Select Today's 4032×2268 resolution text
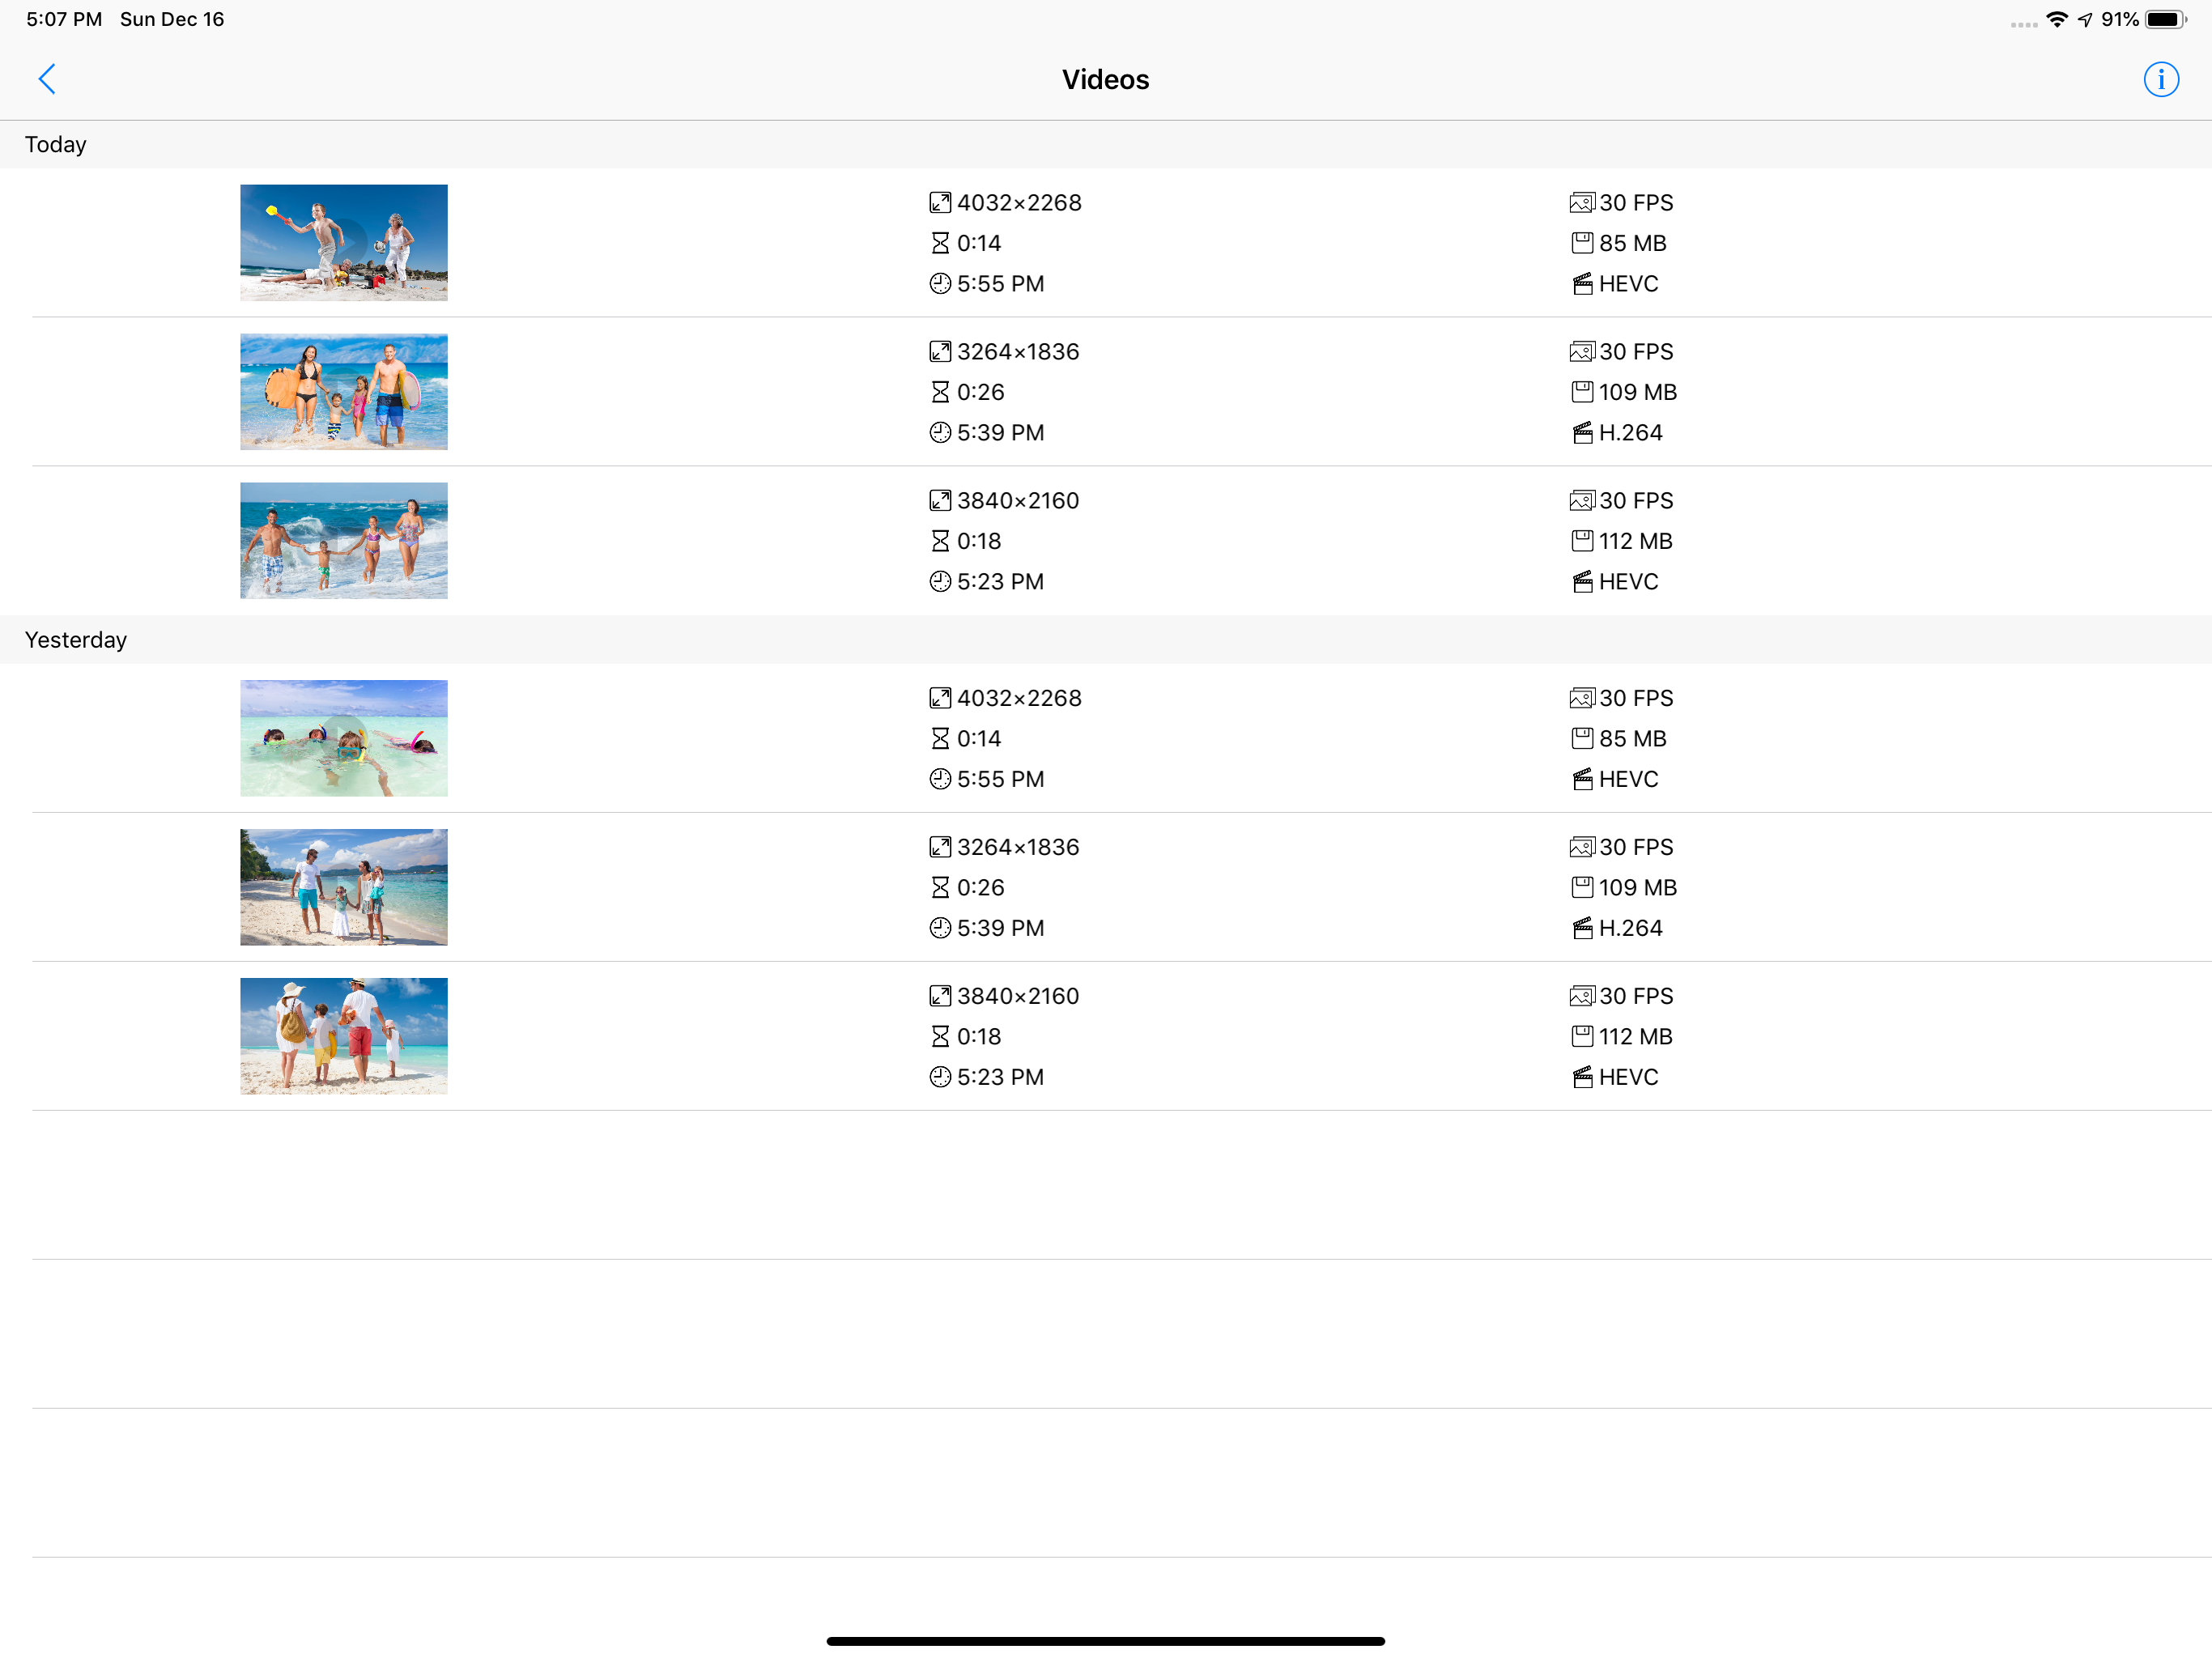Viewport: 2212px width, 1658px height. click(1019, 202)
